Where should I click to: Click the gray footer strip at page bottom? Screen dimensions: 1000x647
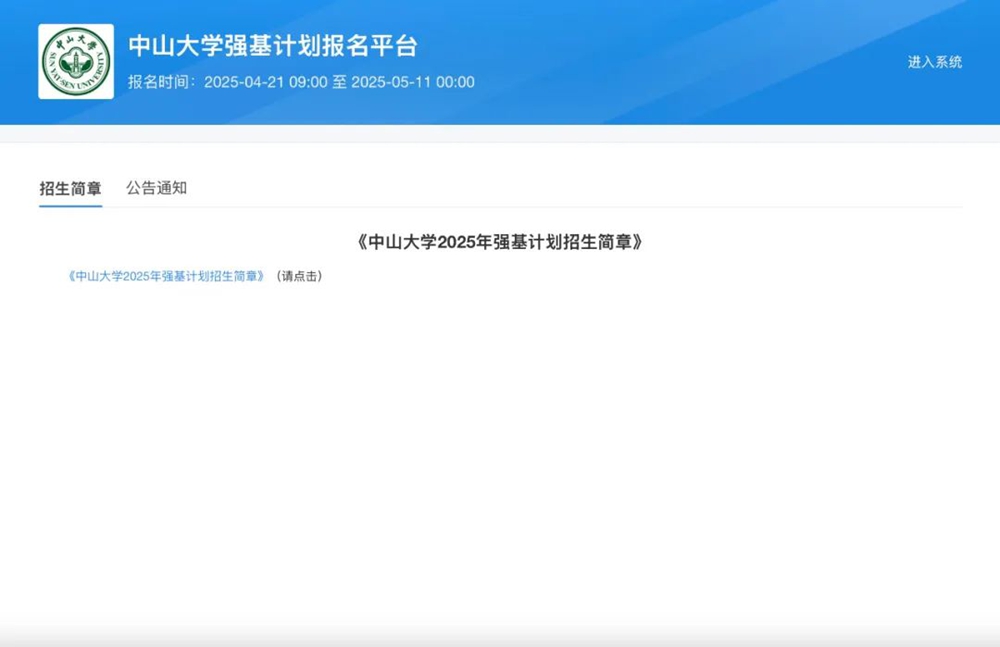(x=500, y=638)
